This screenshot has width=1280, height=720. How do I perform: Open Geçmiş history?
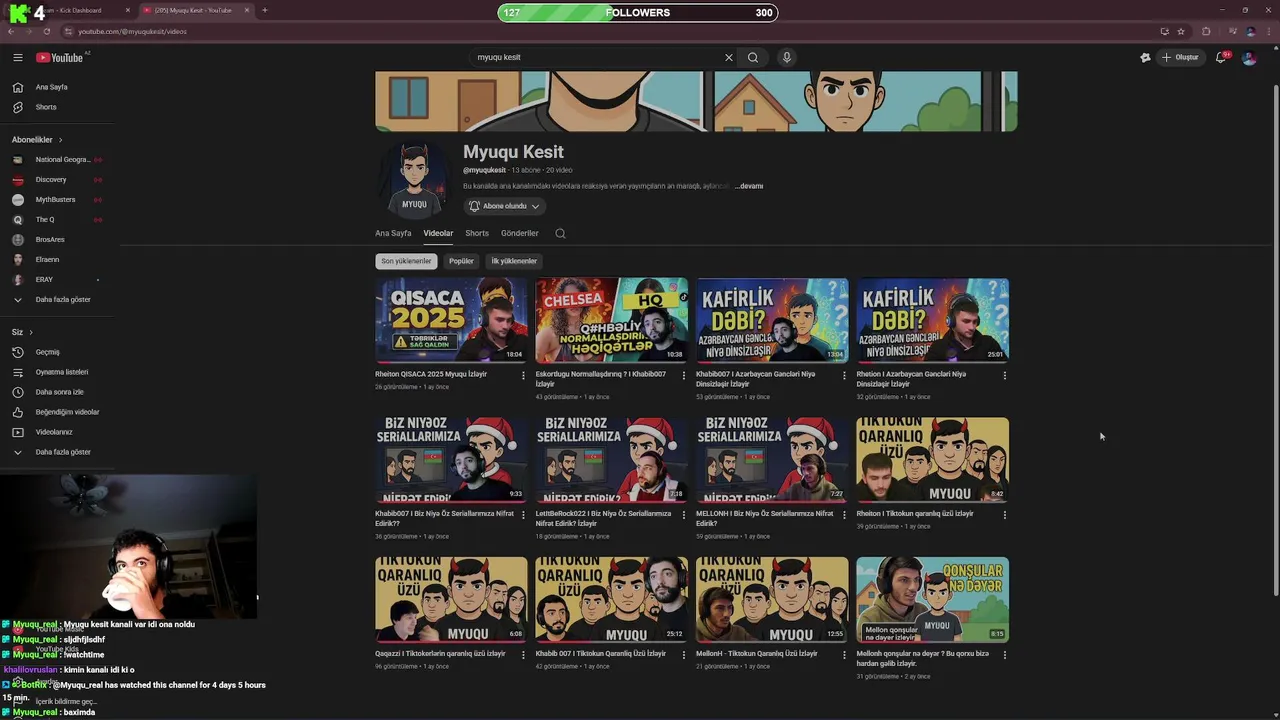(47, 352)
